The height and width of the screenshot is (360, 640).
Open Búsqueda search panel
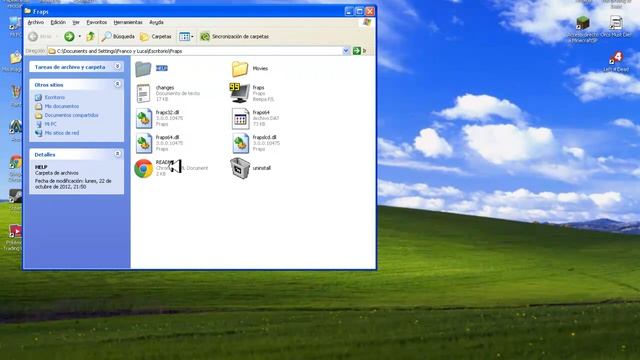(118, 36)
